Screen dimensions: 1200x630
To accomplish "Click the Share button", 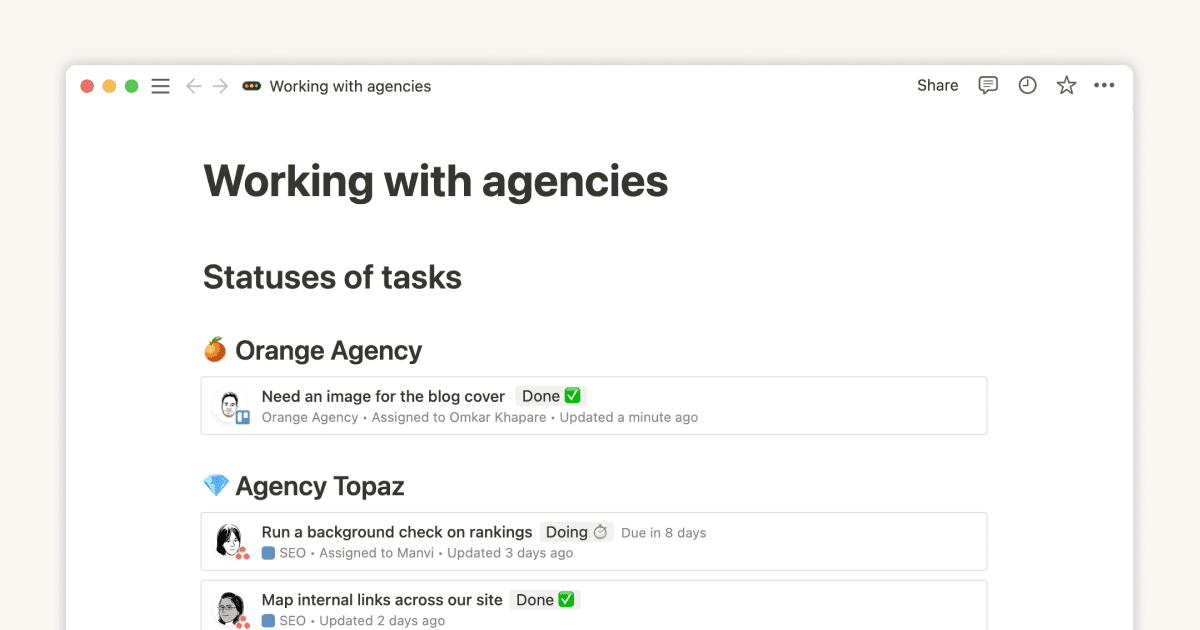I will [937, 85].
